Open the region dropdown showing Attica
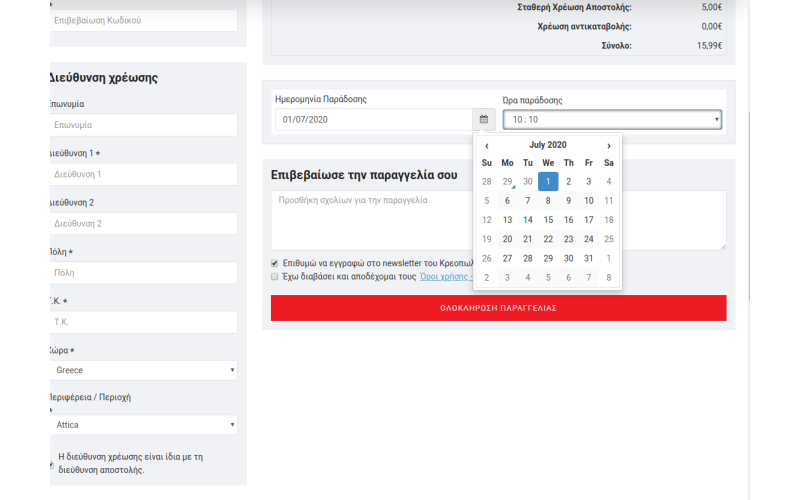Viewport: 800px width, 500px height. pos(142,425)
